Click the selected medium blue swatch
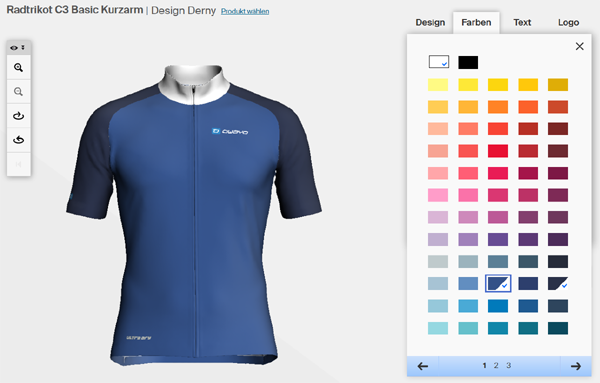600x383 pixels. 498,284
